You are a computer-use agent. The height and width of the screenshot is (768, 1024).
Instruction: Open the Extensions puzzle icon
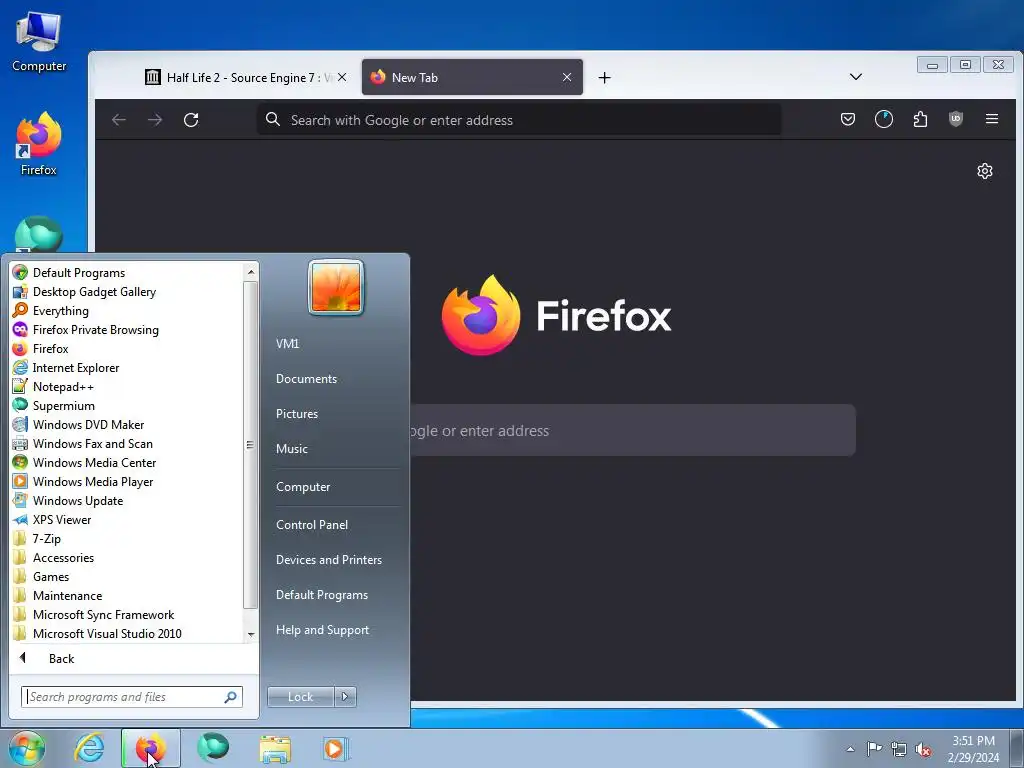pyautogui.click(x=920, y=119)
